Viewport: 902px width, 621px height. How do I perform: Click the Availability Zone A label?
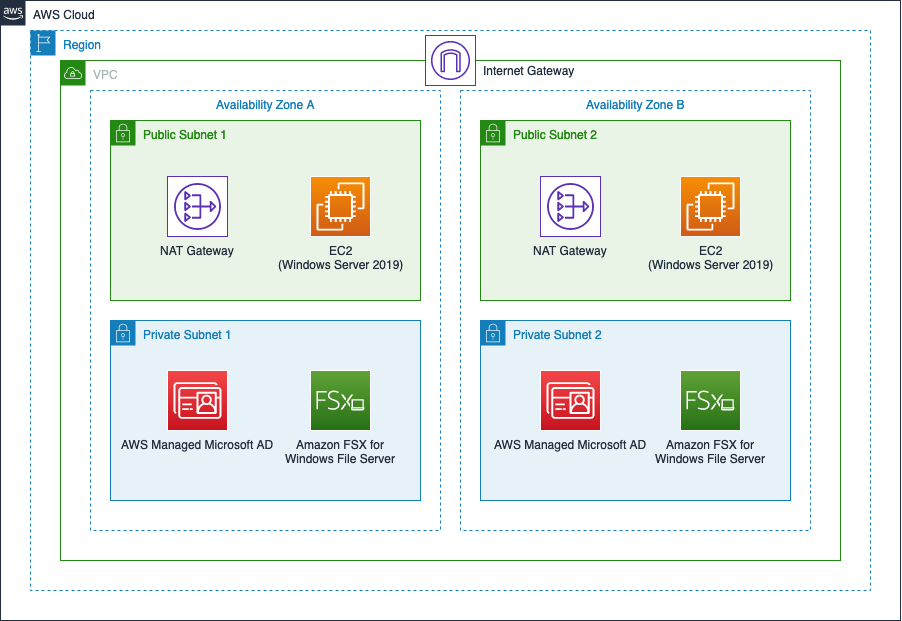[264, 105]
